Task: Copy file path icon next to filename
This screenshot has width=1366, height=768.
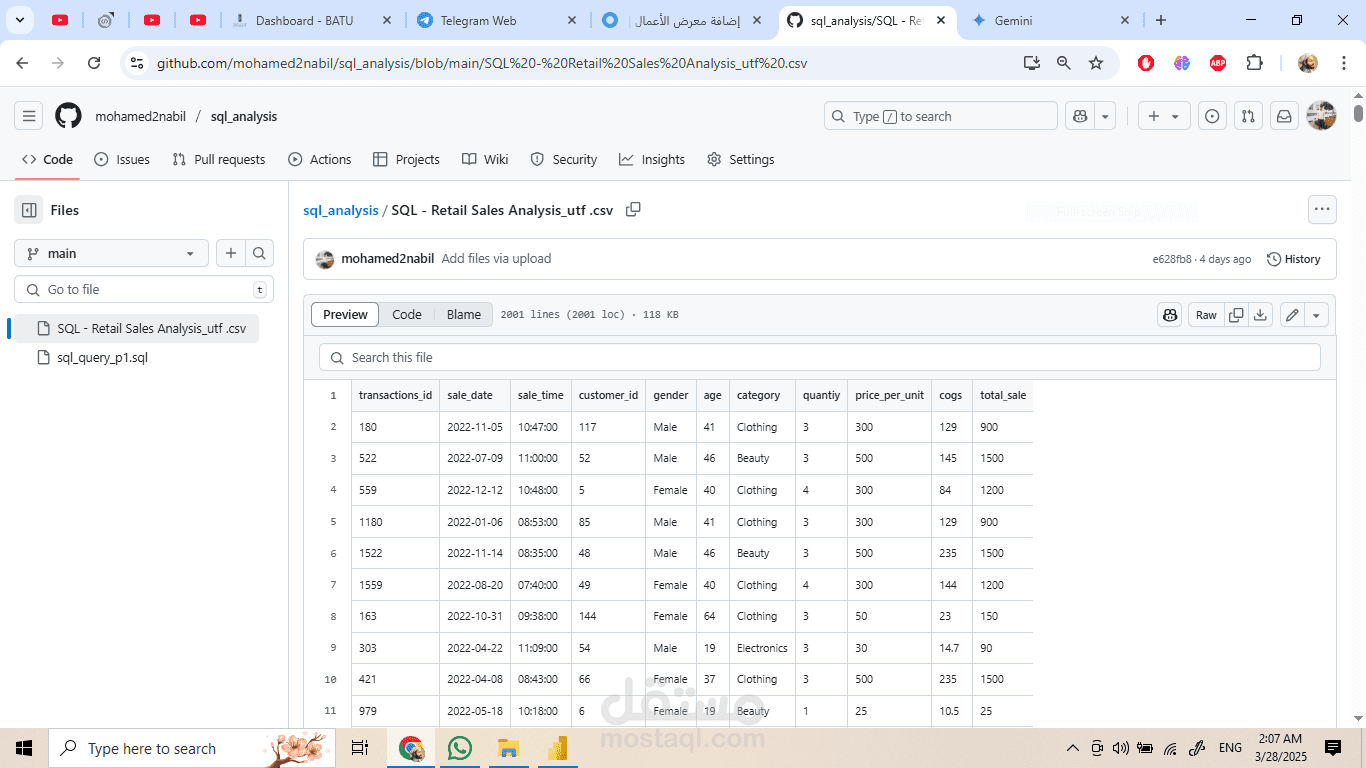Action: pos(633,210)
